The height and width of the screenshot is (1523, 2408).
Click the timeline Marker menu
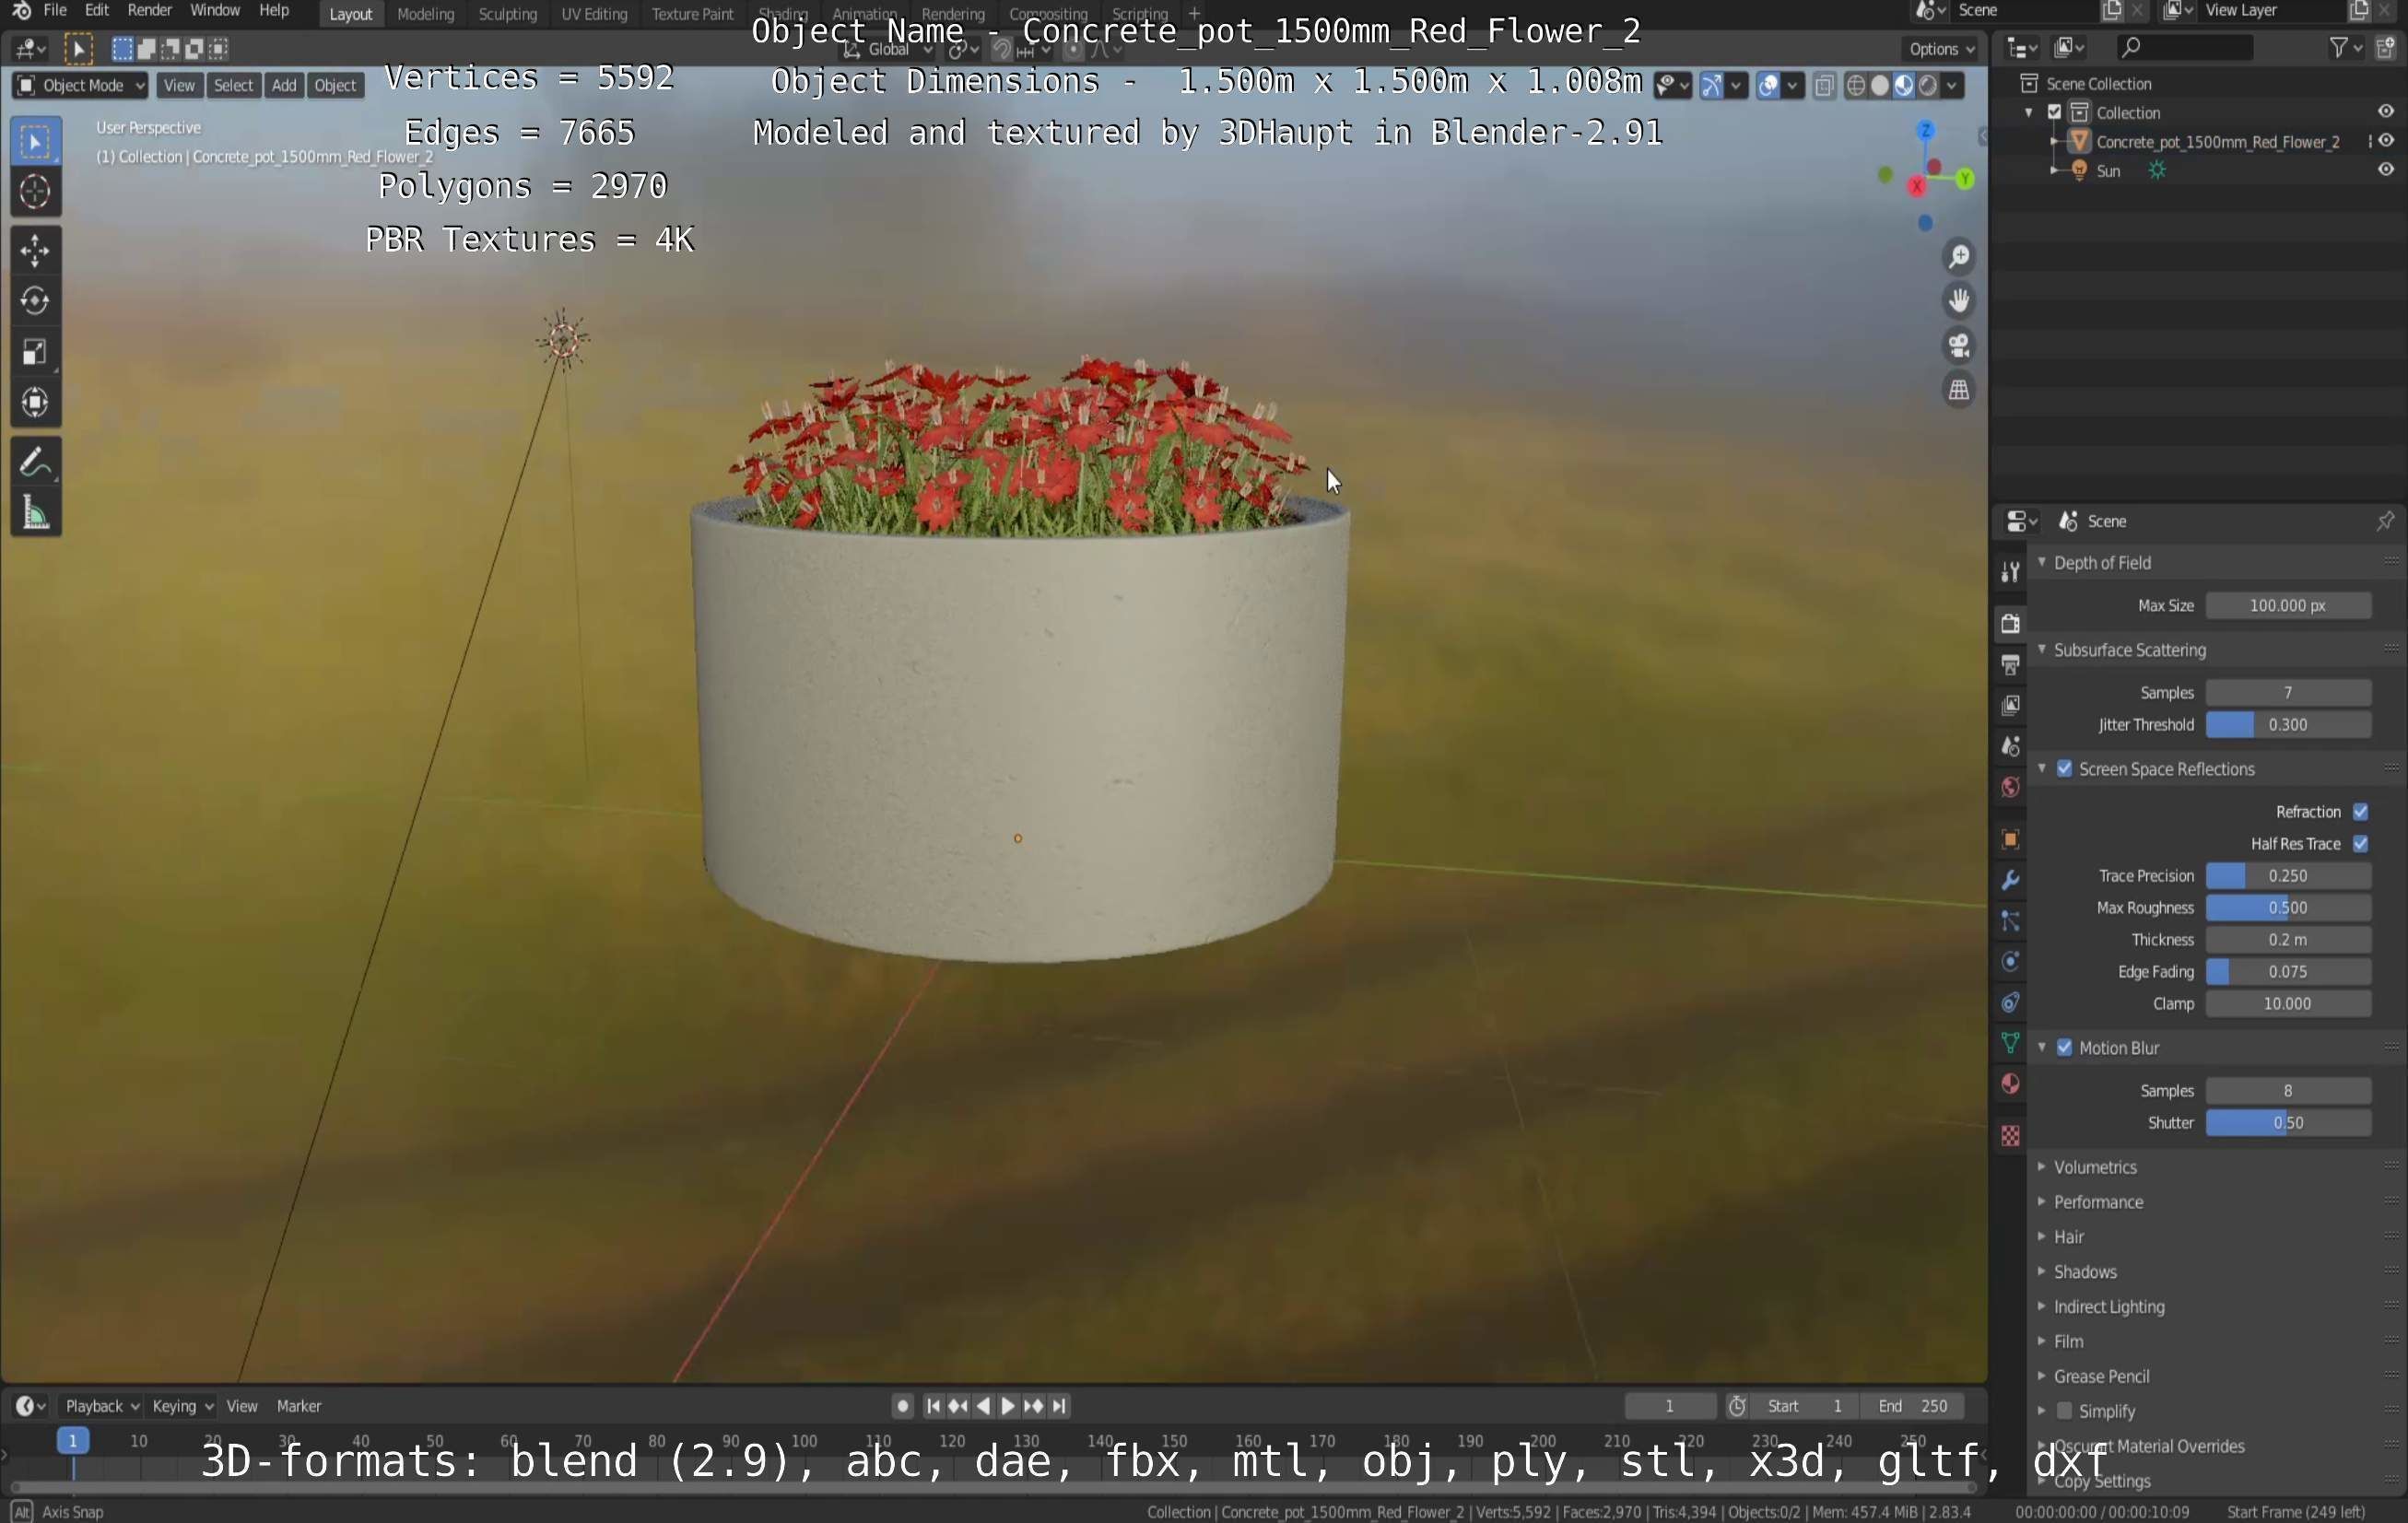point(299,1406)
